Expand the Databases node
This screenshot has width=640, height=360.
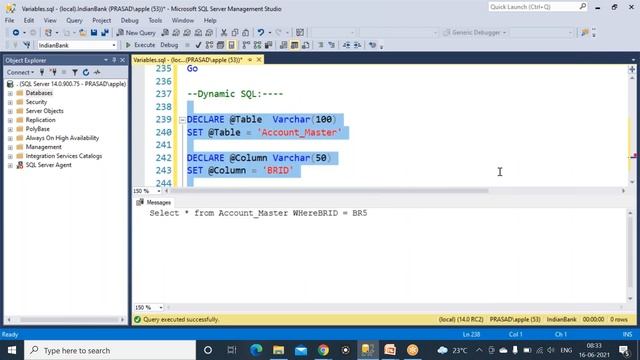point(10,93)
